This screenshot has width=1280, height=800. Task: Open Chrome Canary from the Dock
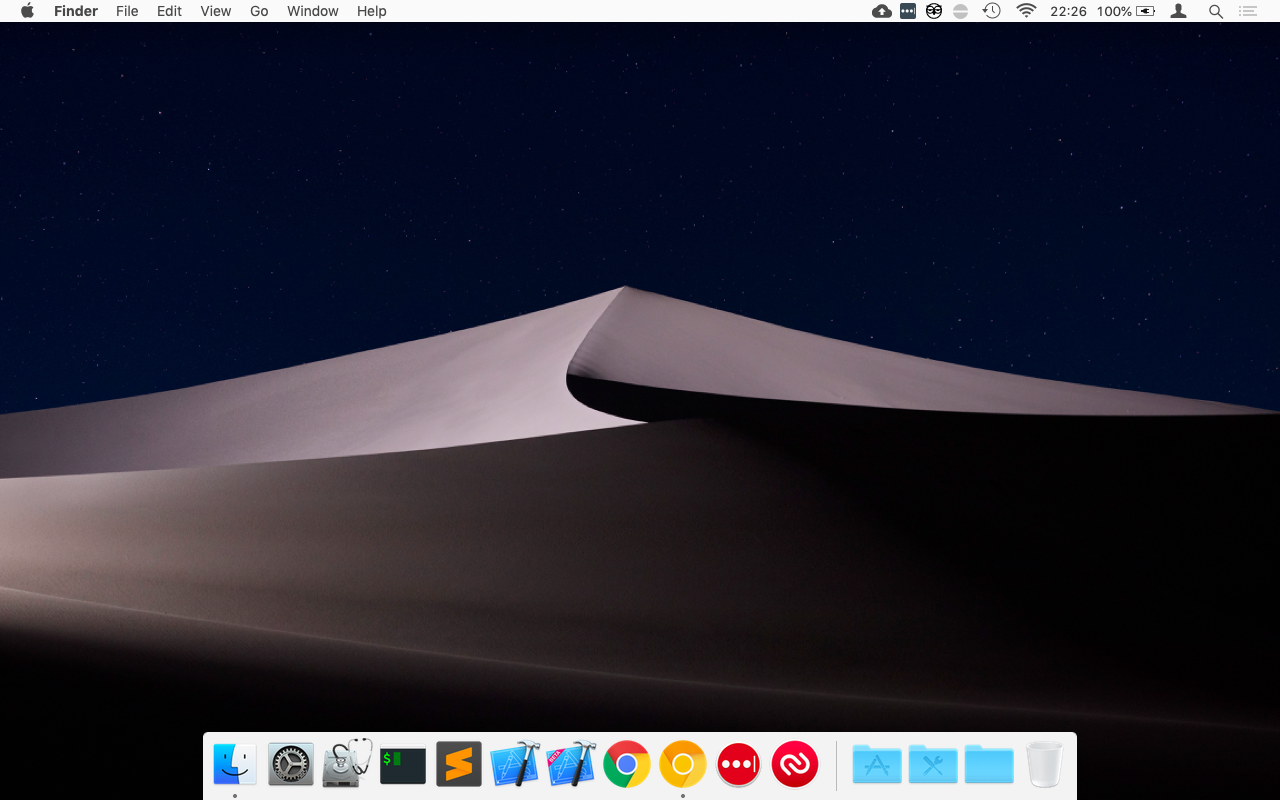tap(683, 765)
